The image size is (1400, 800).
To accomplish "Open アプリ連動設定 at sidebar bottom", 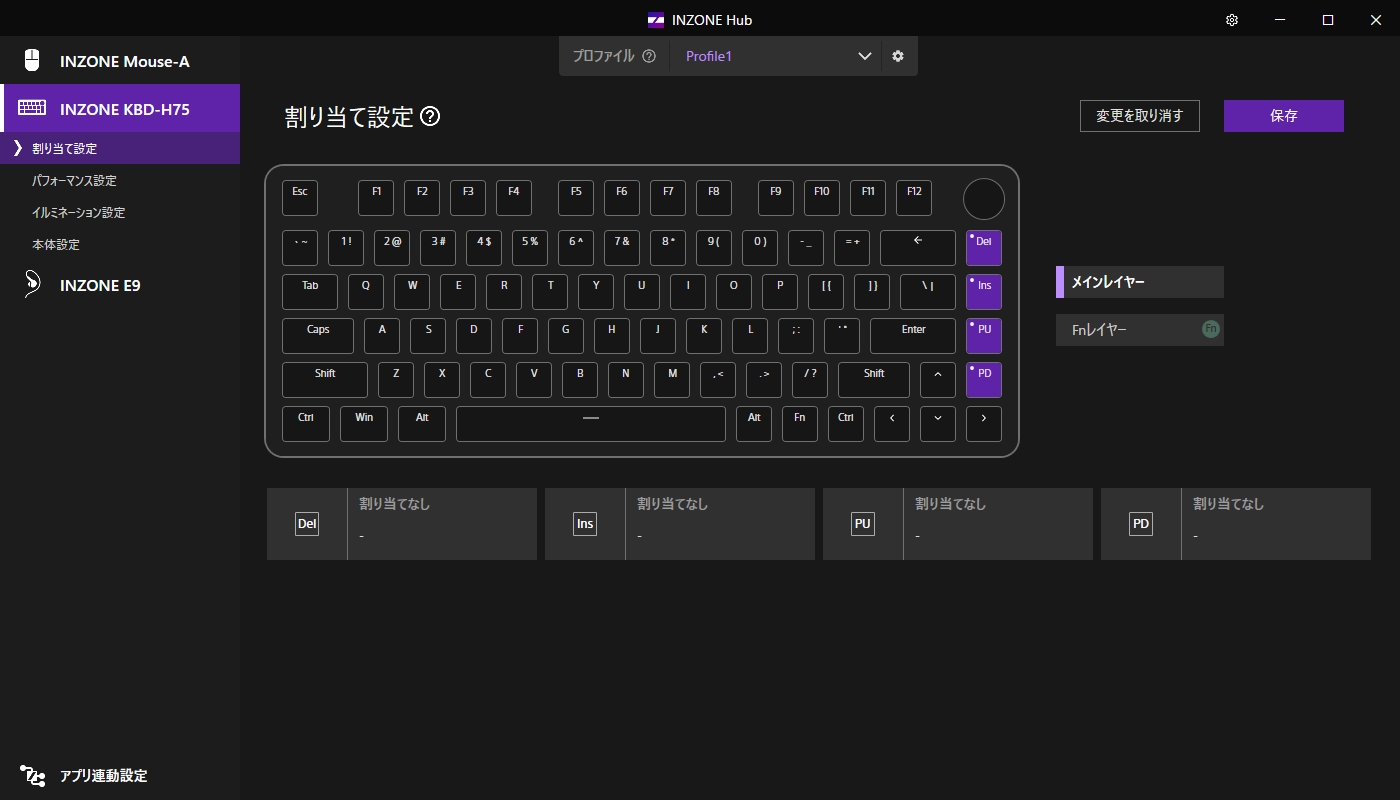I will pyautogui.click(x=120, y=775).
